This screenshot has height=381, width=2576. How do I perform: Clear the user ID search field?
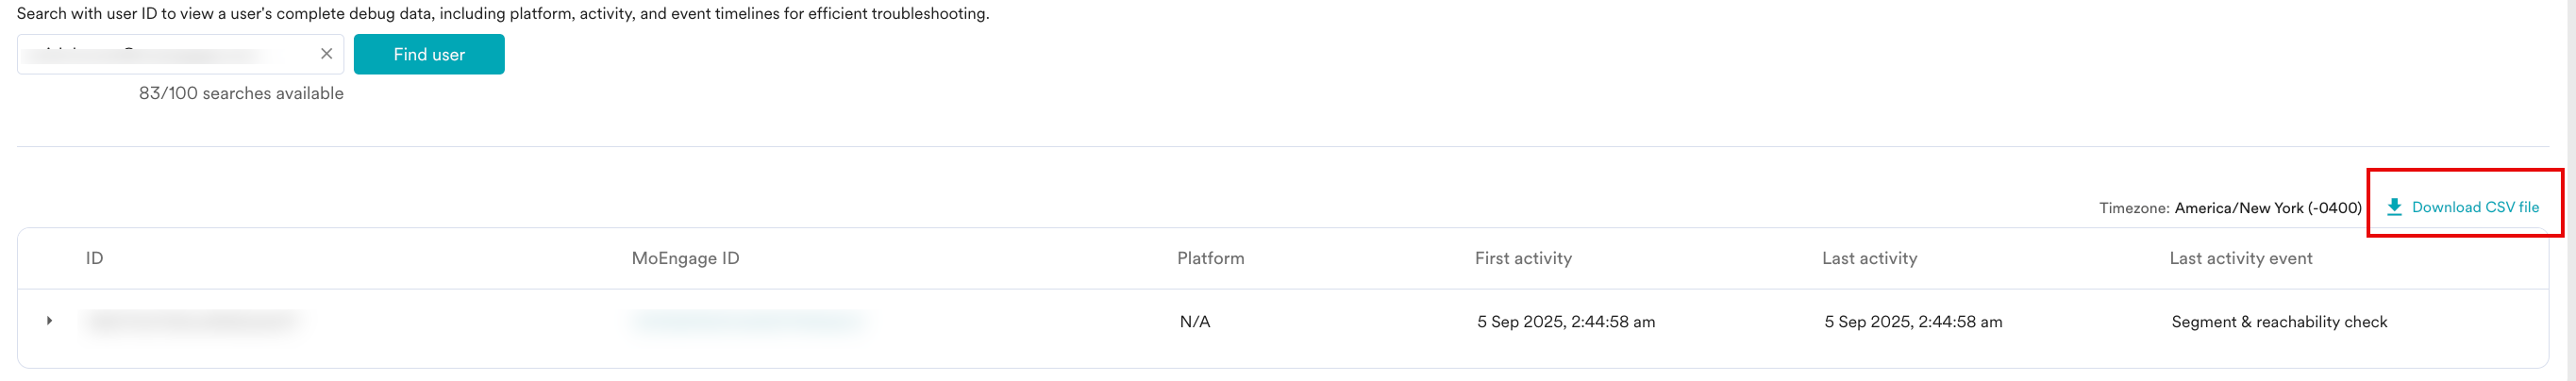pos(326,54)
